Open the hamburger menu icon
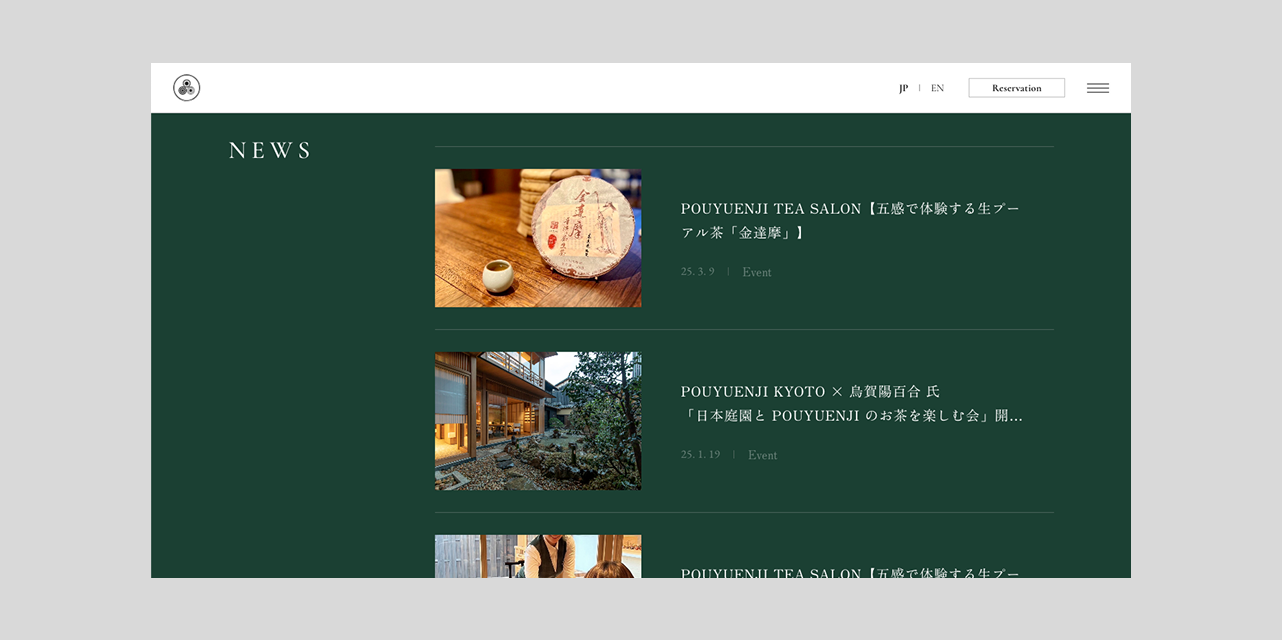 coord(1098,88)
